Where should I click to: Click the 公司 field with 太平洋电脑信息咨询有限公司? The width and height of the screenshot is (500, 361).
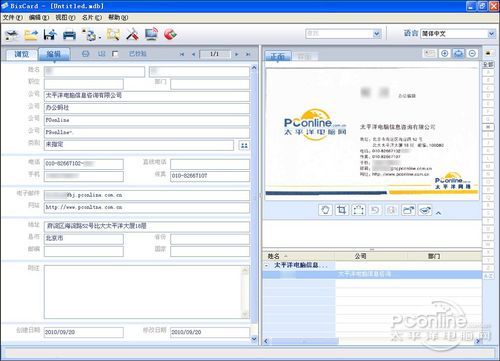(147, 96)
